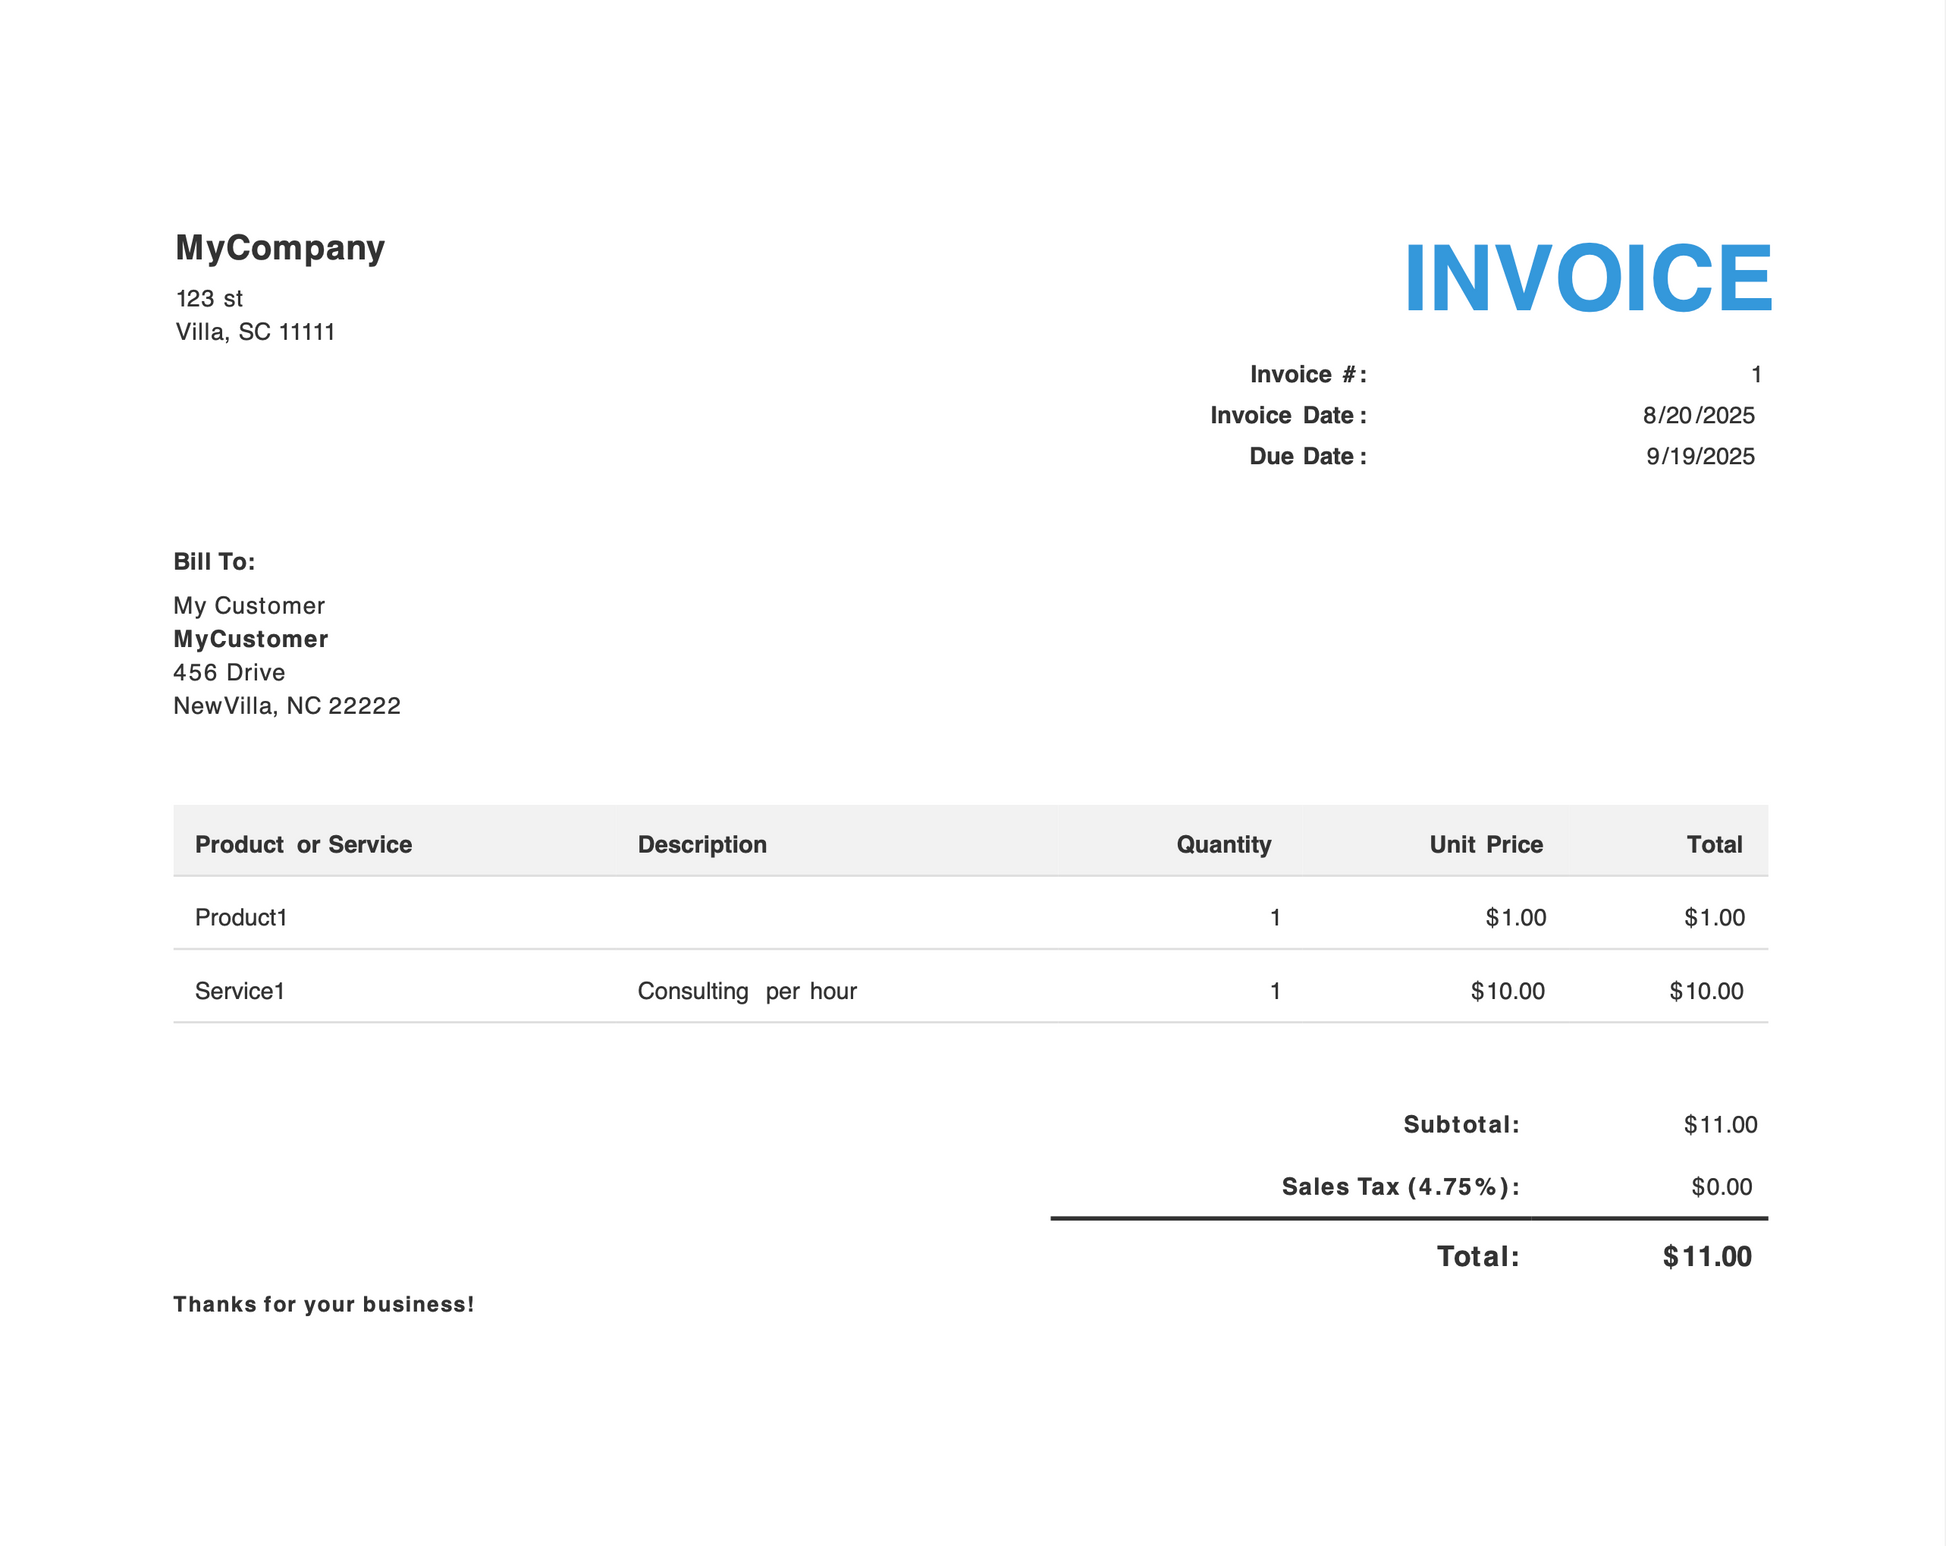Click the Unit Price column header
Viewport: 1946px width, 1546px height.
[x=1485, y=844]
